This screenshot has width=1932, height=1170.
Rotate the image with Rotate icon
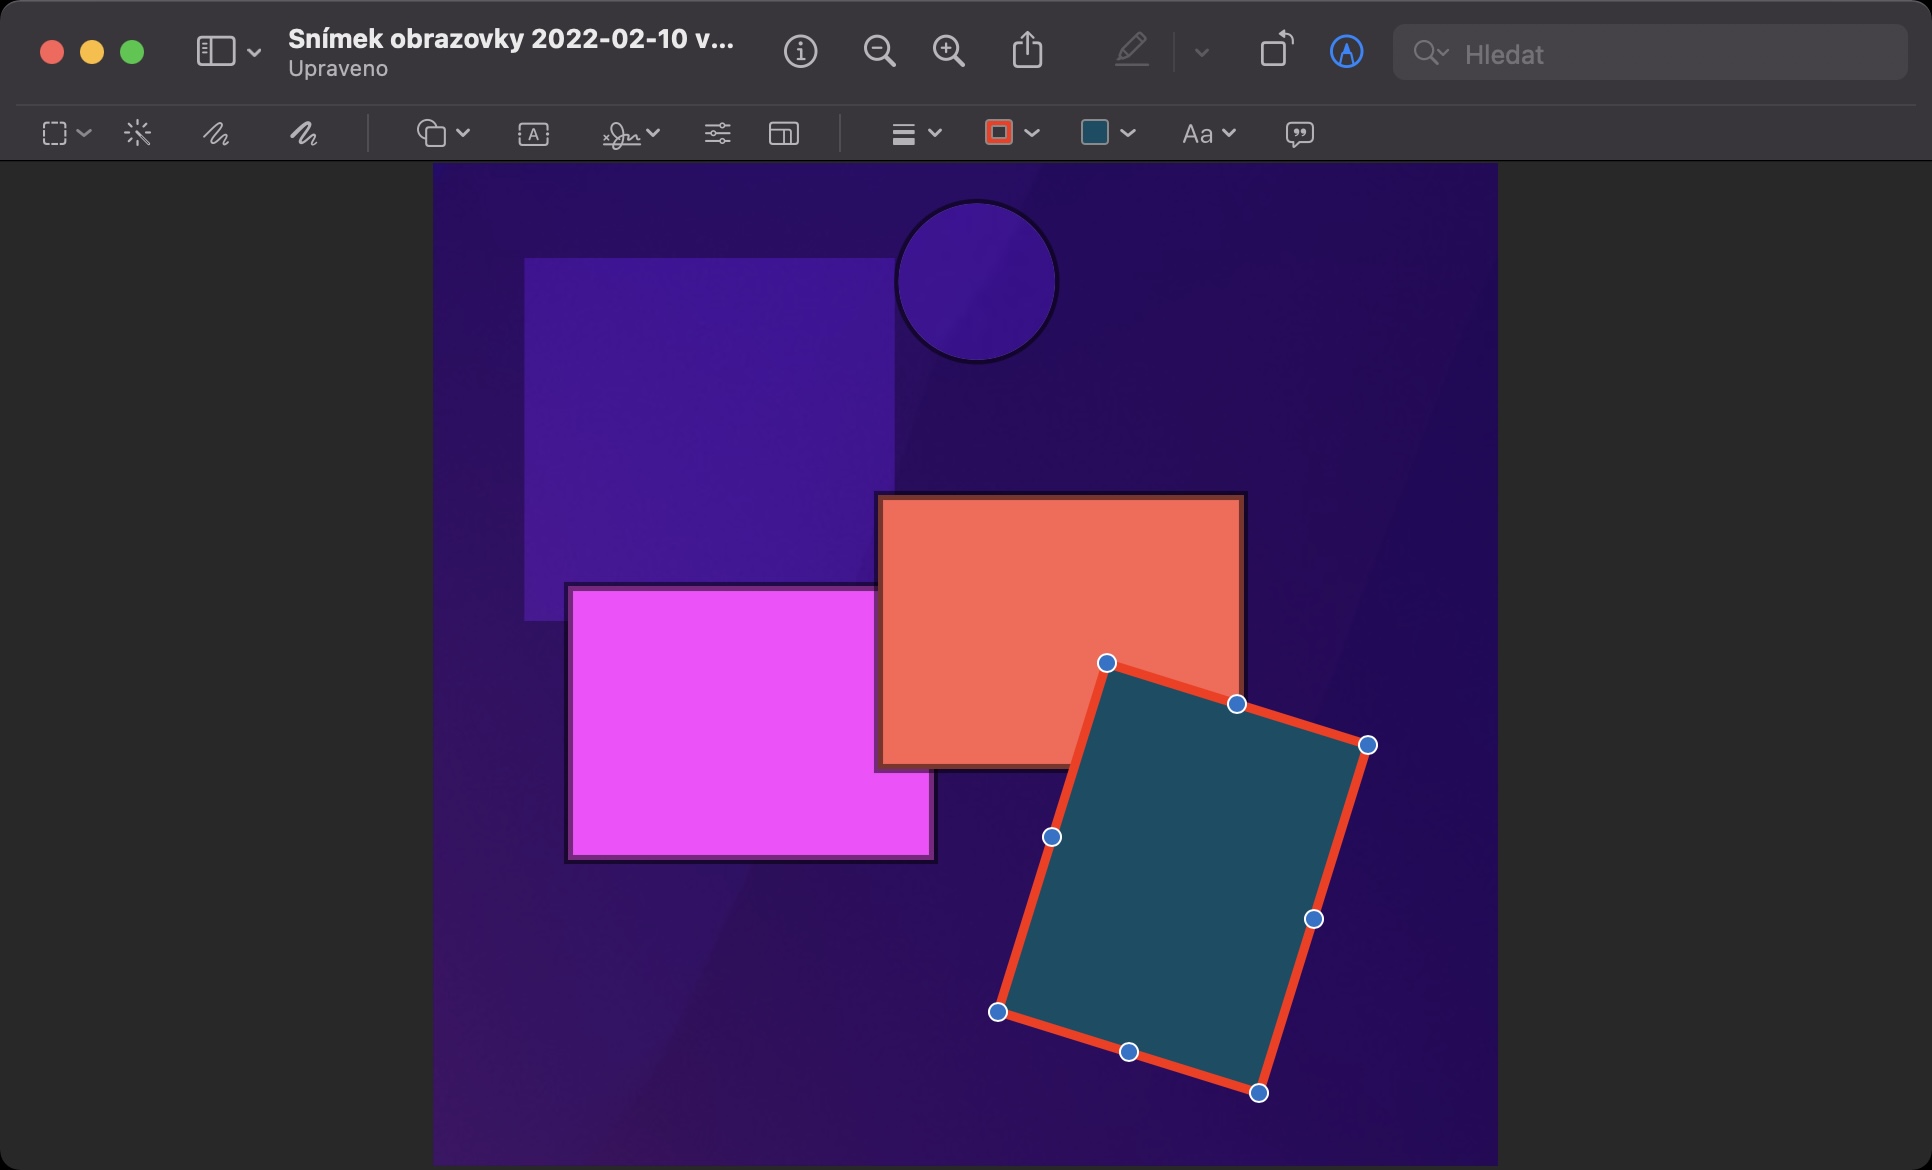(x=1276, y=51)
